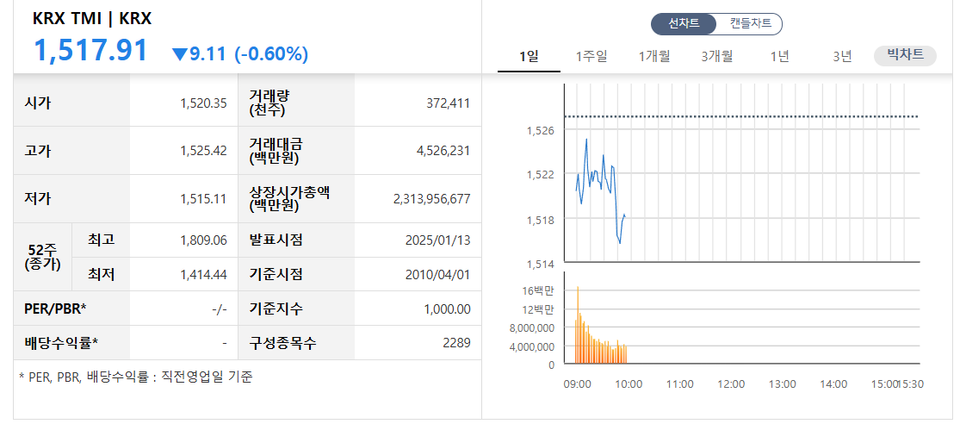Image resolution: width=960 pixels, height=424 pixels.
Task: Click the 거래량 (천주) label
Action: 270,103
